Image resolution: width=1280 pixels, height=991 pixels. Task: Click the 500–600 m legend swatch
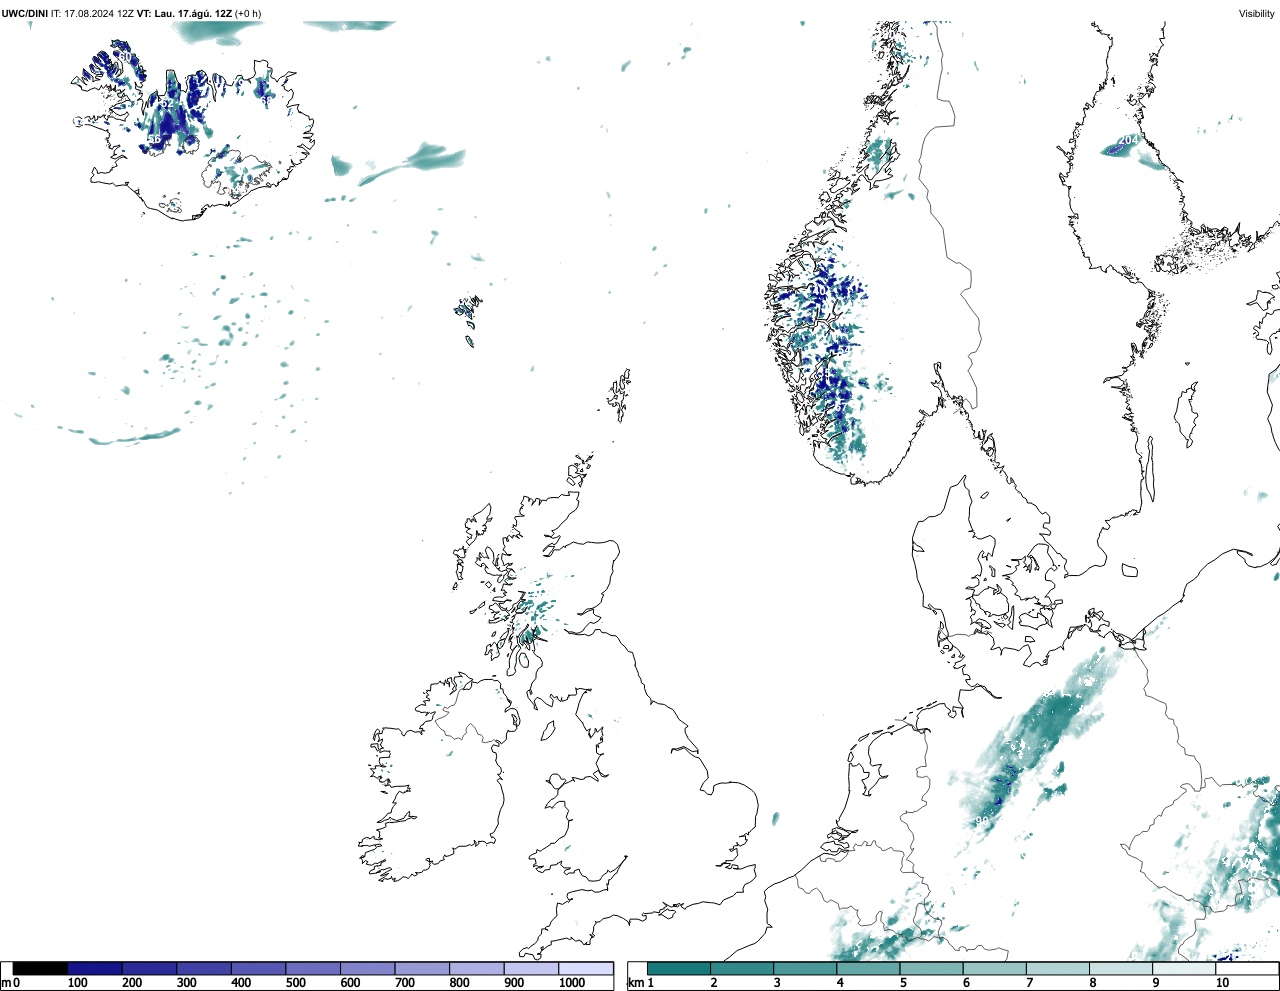point(313,969)
